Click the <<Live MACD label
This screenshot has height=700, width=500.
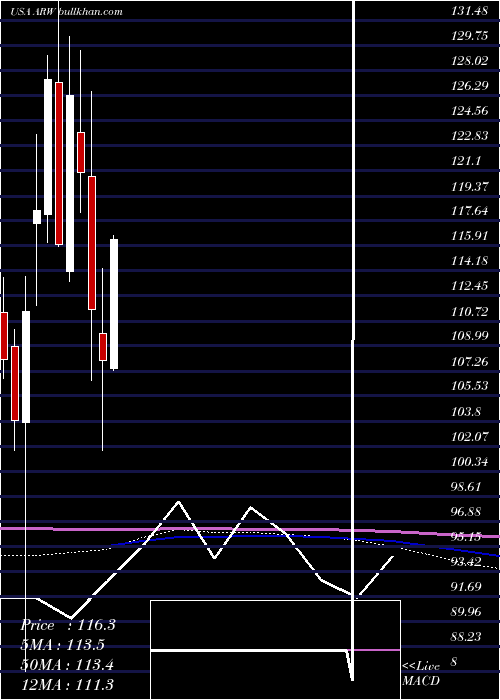(x=421, y=673)
